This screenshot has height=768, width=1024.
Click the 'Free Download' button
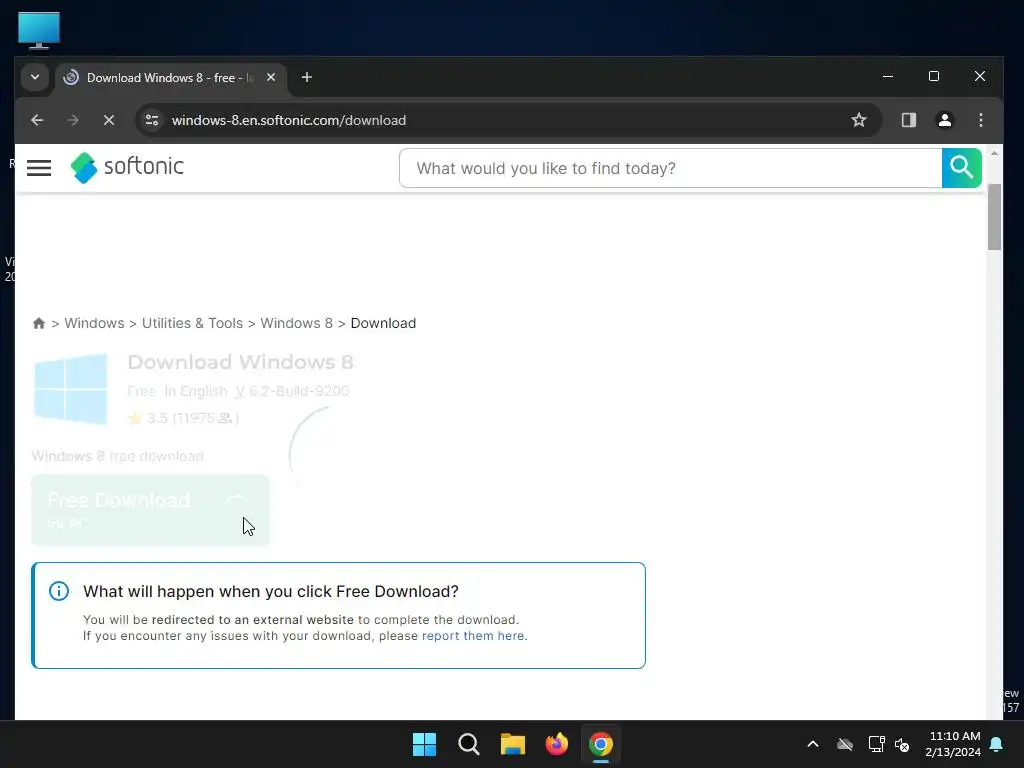[x=150, y=510]
